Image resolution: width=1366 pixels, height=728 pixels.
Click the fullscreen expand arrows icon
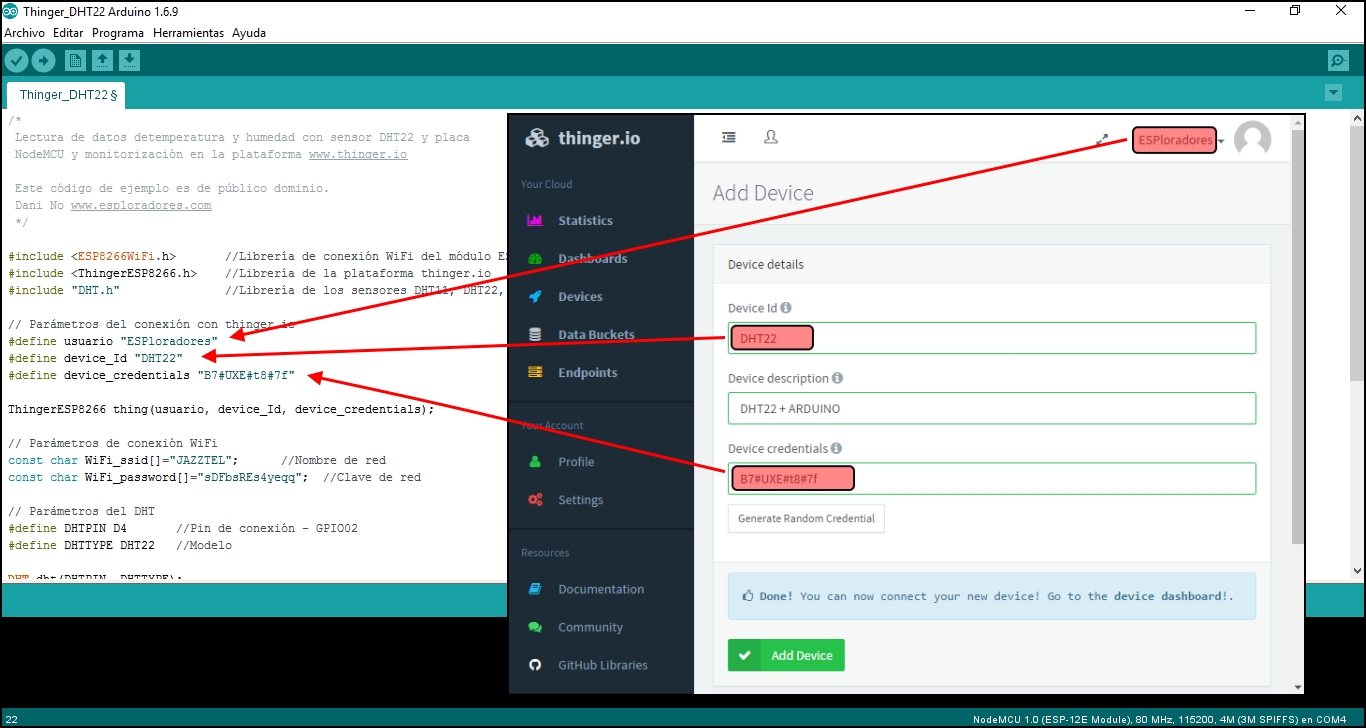1103,140
